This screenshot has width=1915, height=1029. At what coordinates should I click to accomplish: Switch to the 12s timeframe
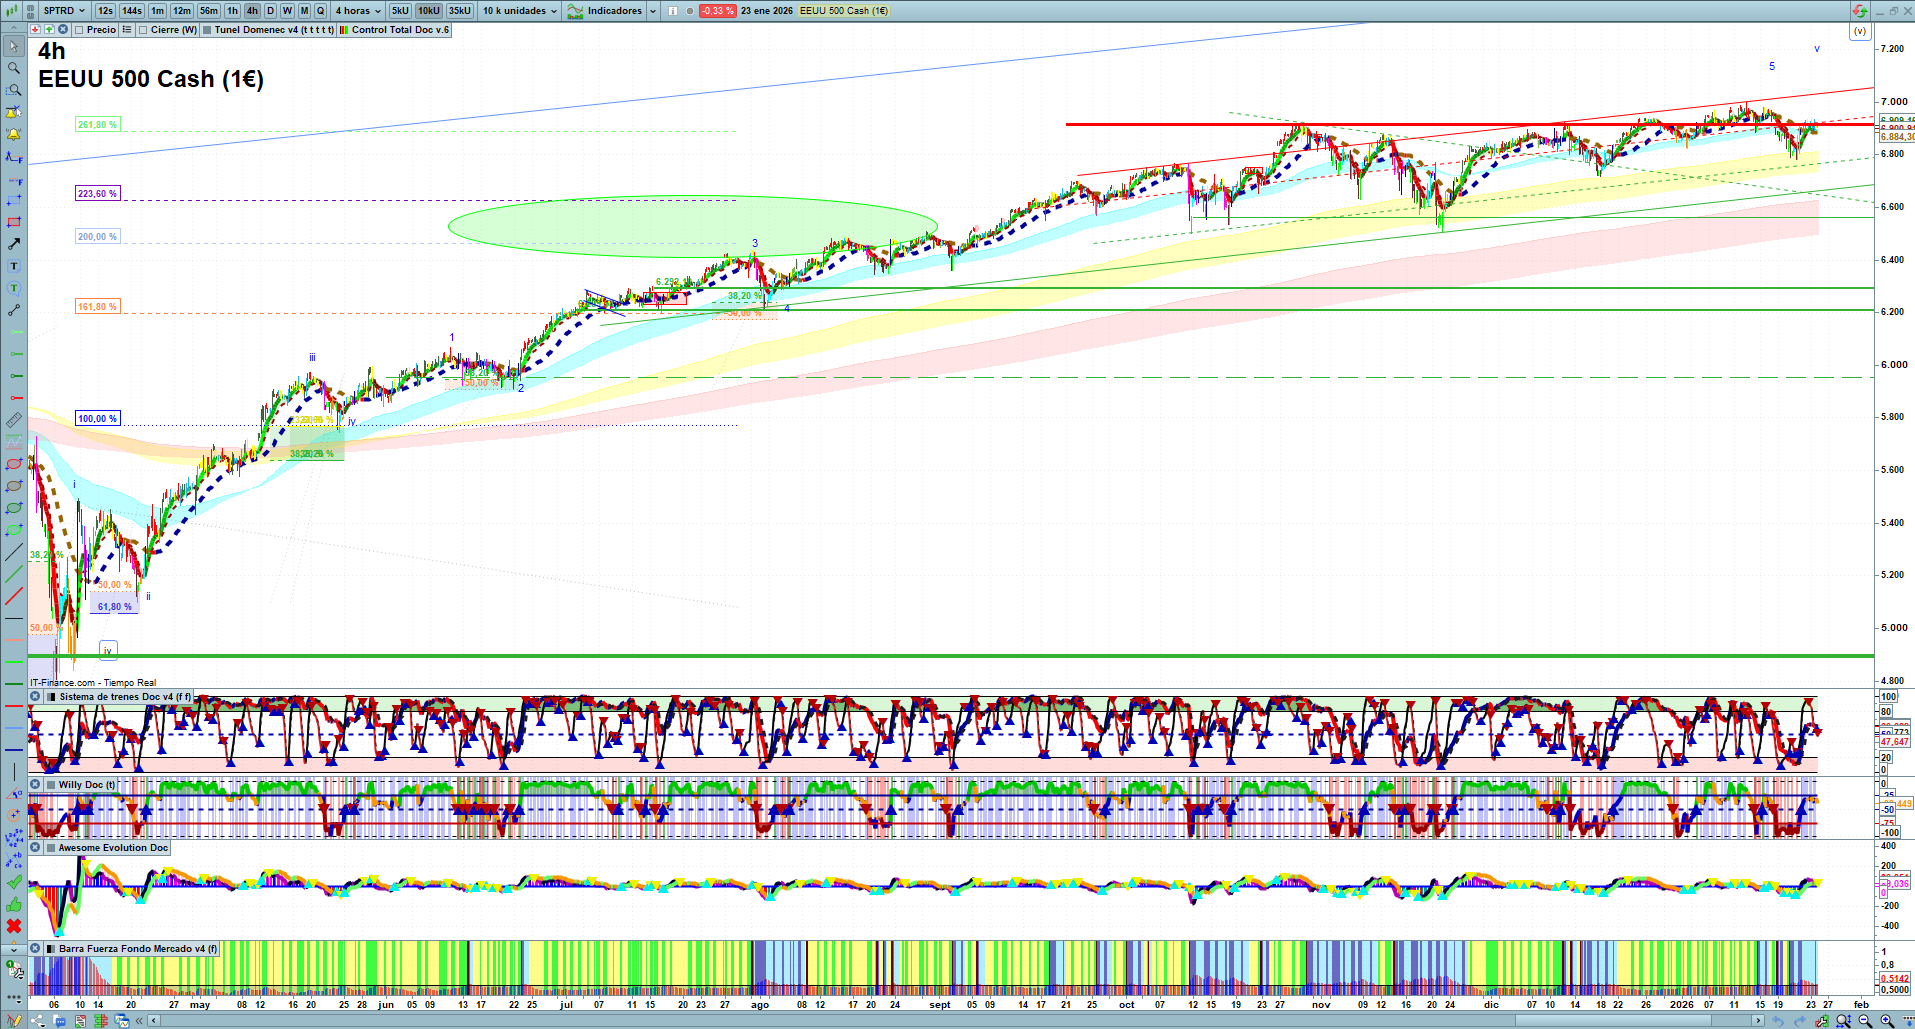[x=105, y=11]
